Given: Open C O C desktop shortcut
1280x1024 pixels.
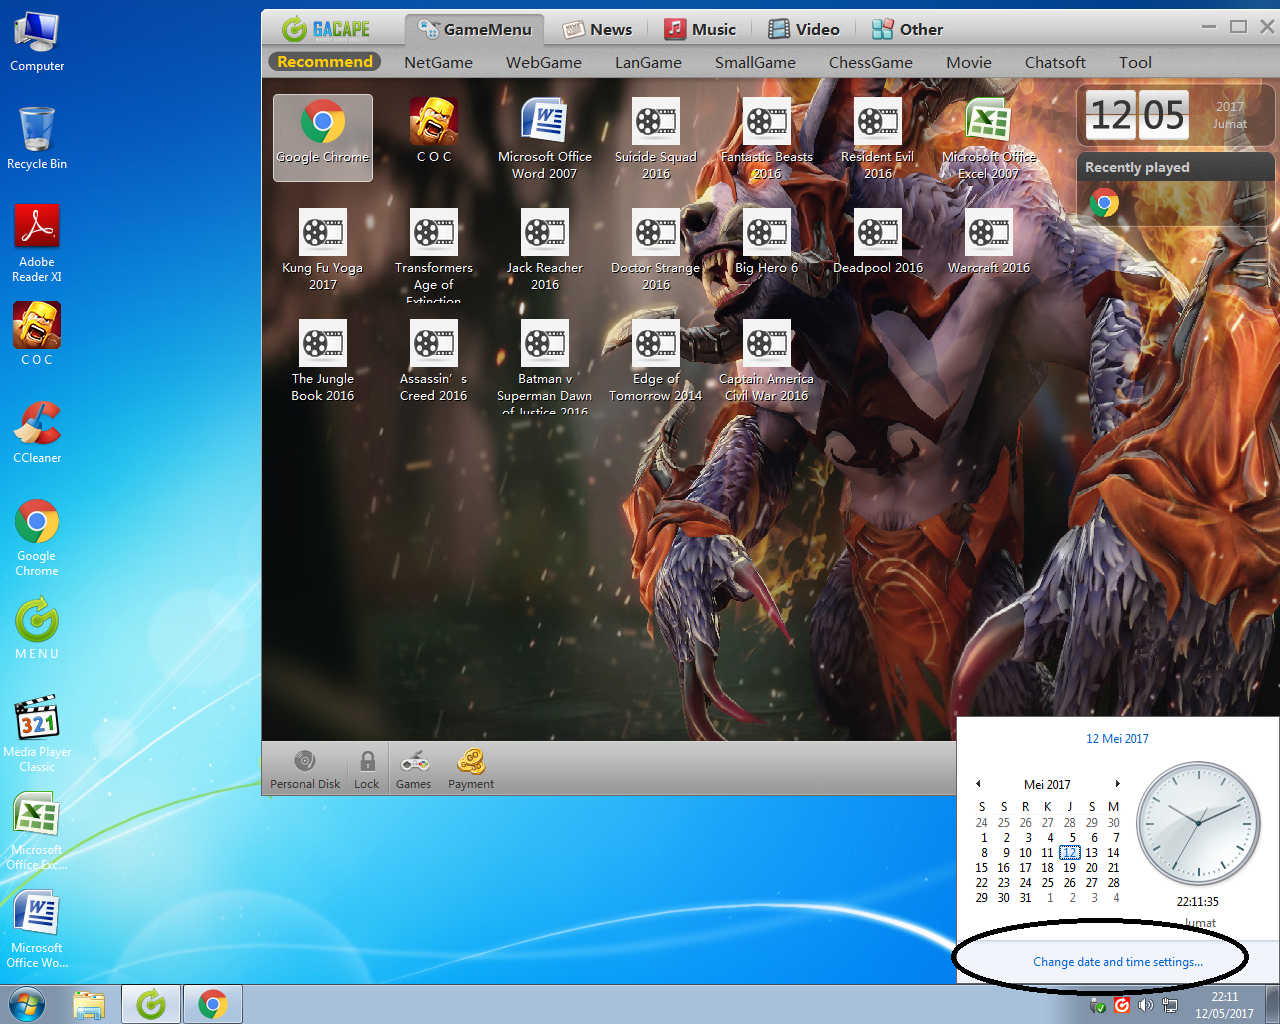Looking at the screenshot, I should pos(37,334).
